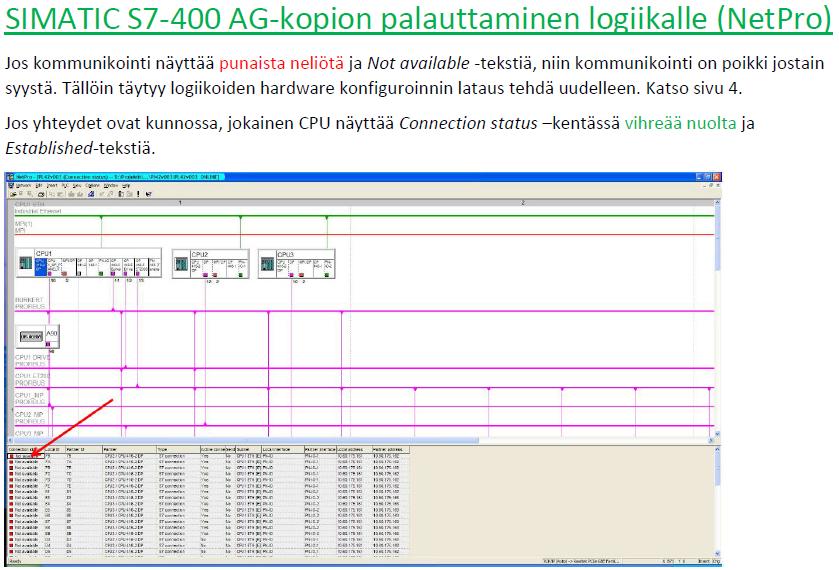839x570 pixels.
Task: Select the CPU module slot in CPU2 station
Action: (196, 267)
